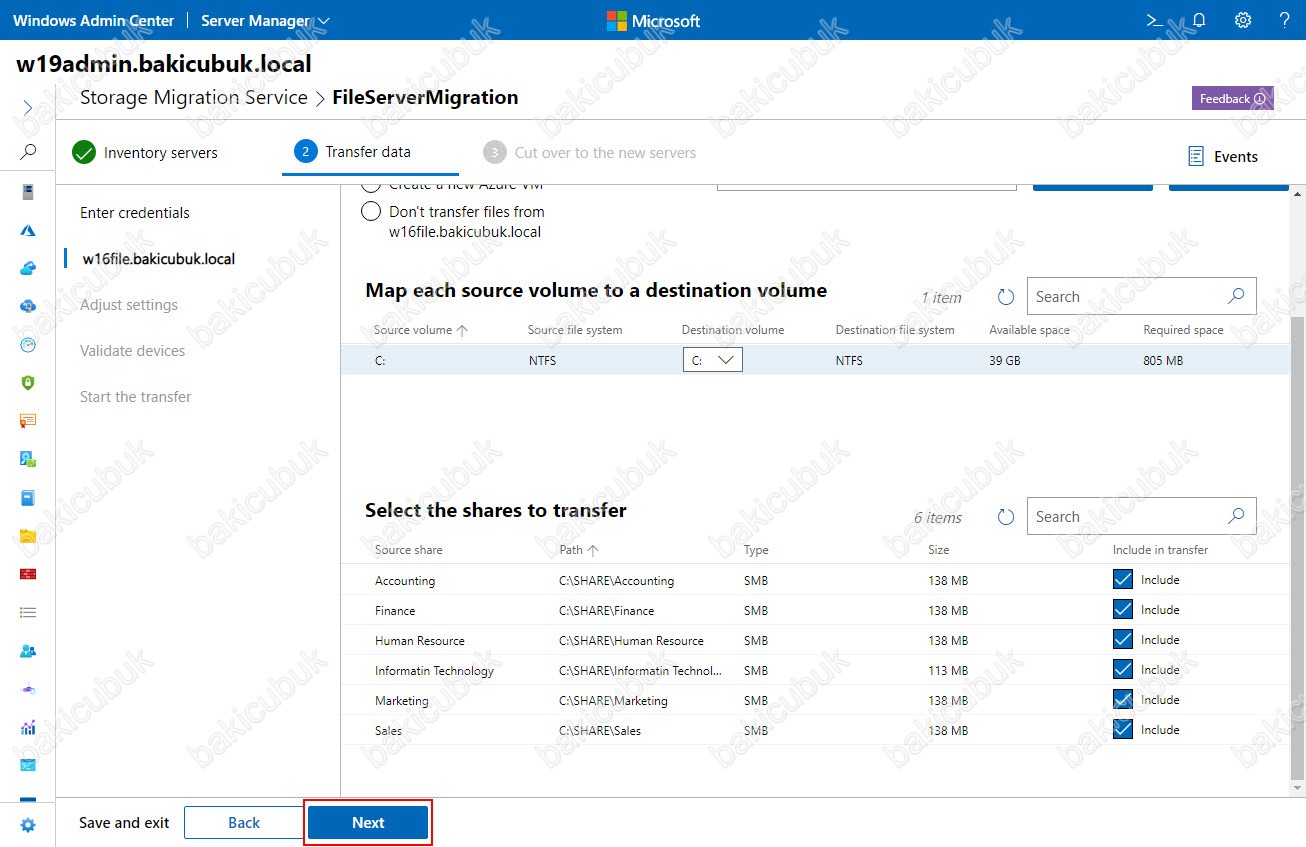Open the blue Events book icon
The width and height of the screenshot is (1306, 847).
point(28,497)
